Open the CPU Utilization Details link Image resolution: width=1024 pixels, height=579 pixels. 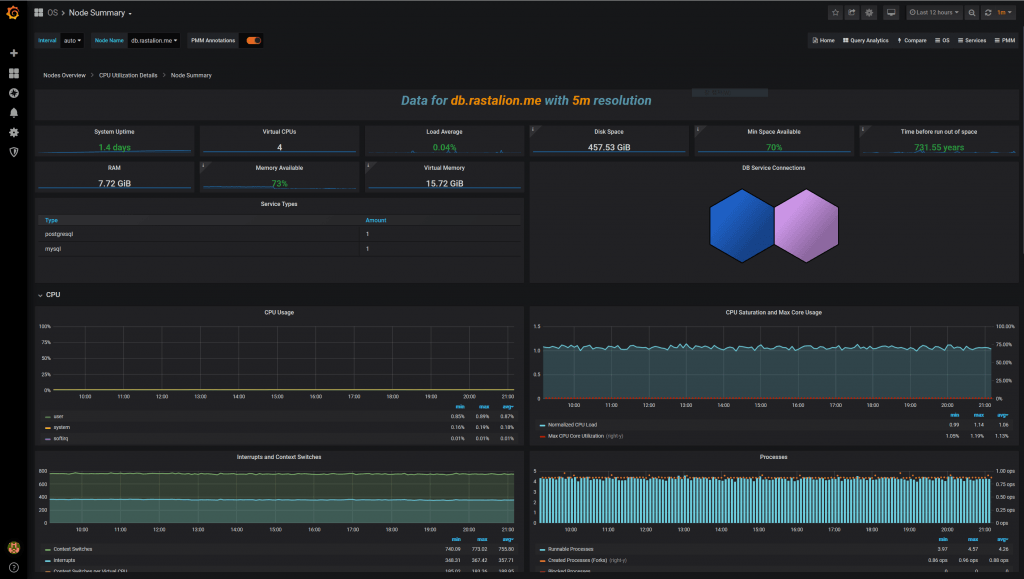[128, 75]
